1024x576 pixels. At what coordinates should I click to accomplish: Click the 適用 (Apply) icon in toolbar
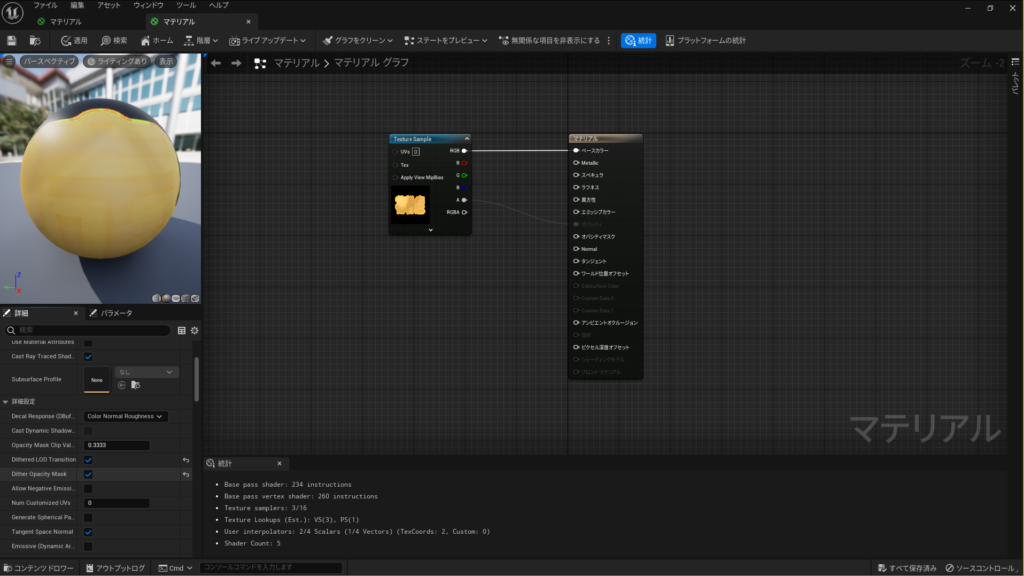coord(68,41)
